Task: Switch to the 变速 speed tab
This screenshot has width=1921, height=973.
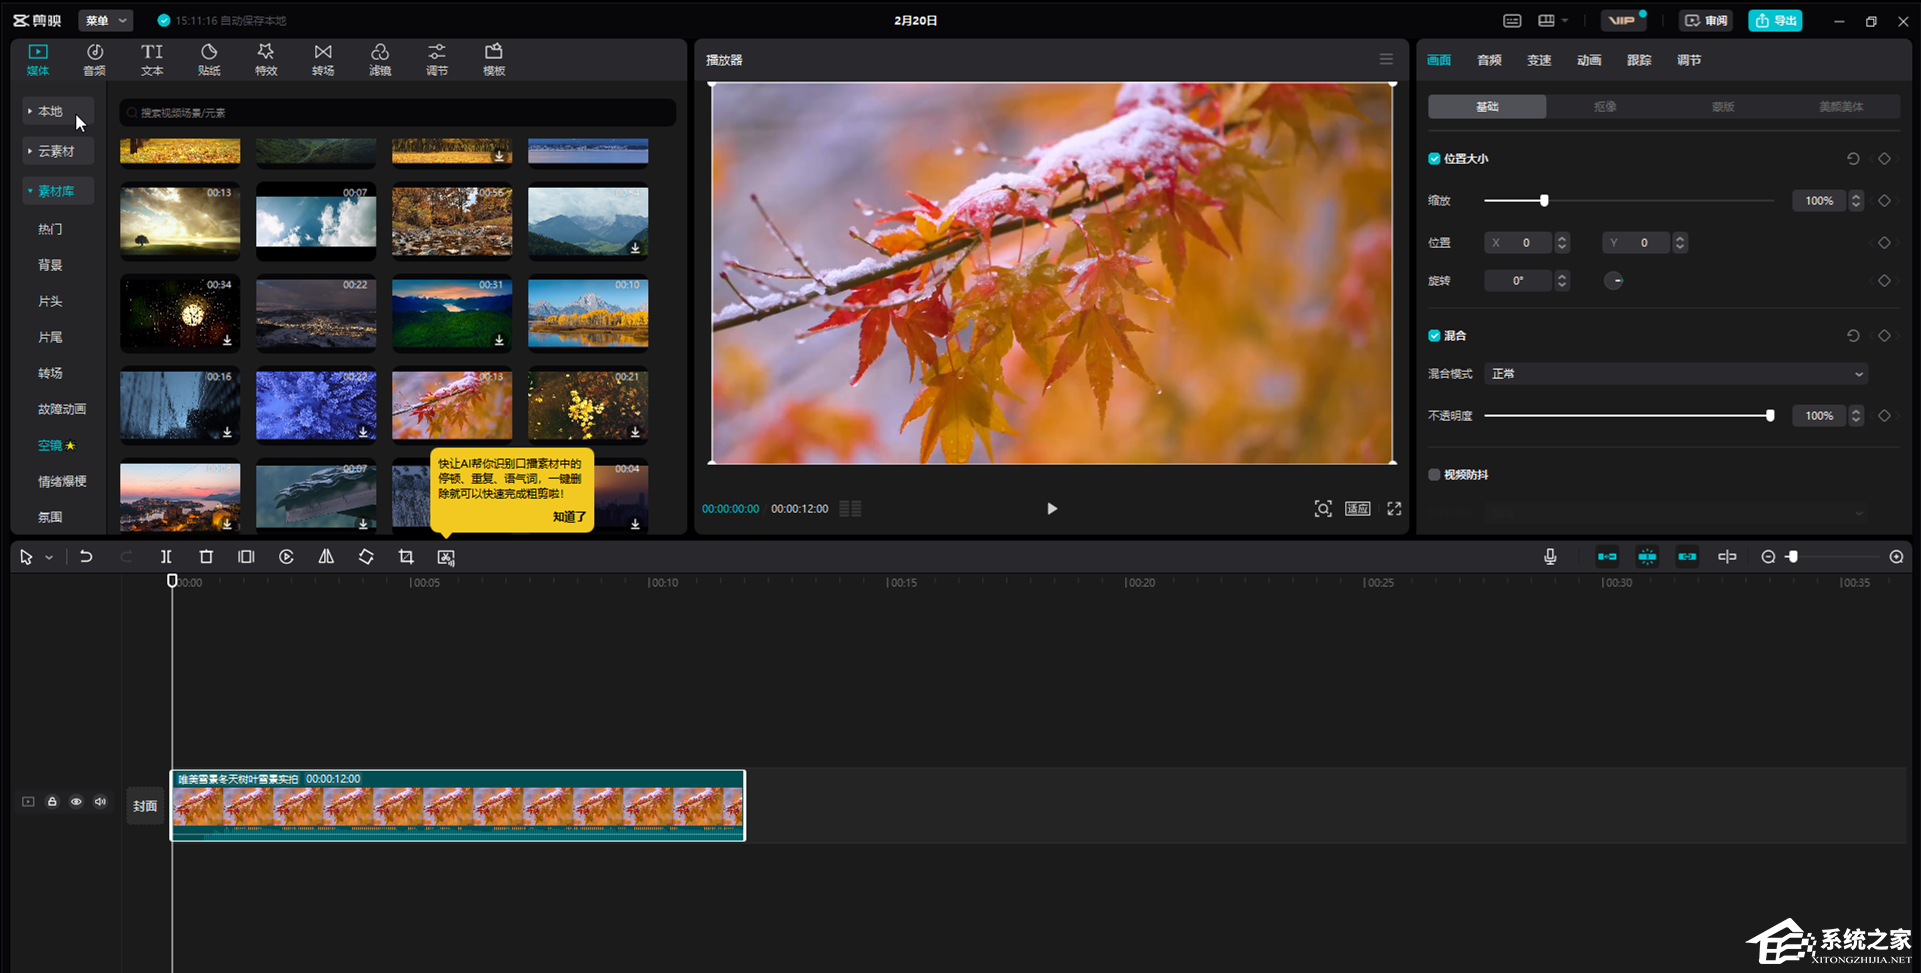Action: point(1539,60)
